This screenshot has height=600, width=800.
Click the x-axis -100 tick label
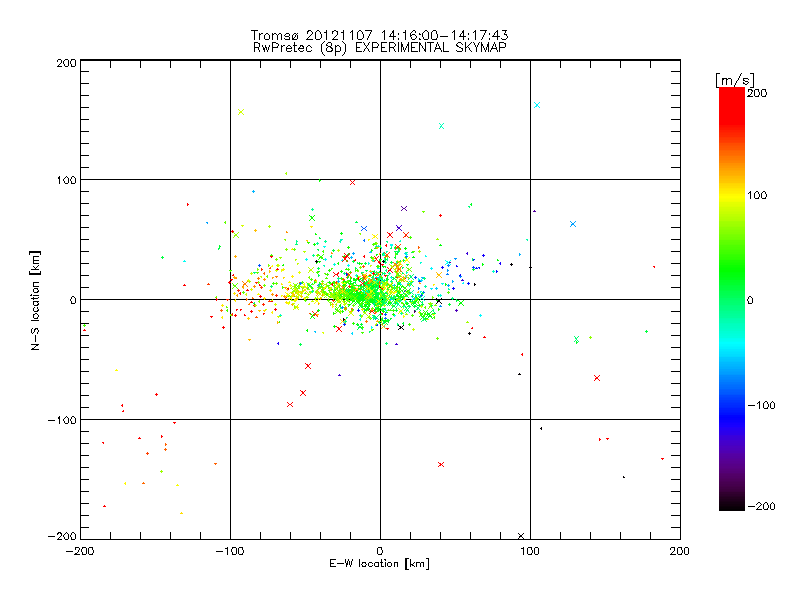pos(230,550)
